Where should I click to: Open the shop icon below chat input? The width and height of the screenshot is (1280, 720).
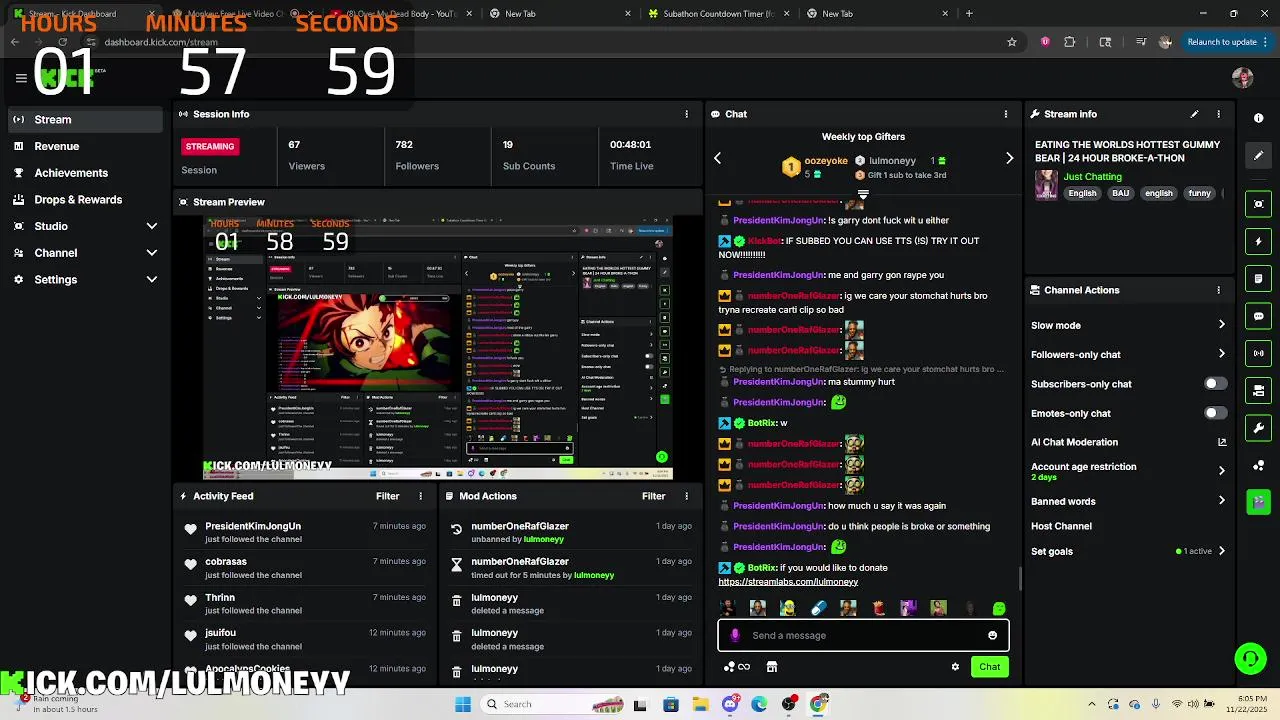coord(771,667)
